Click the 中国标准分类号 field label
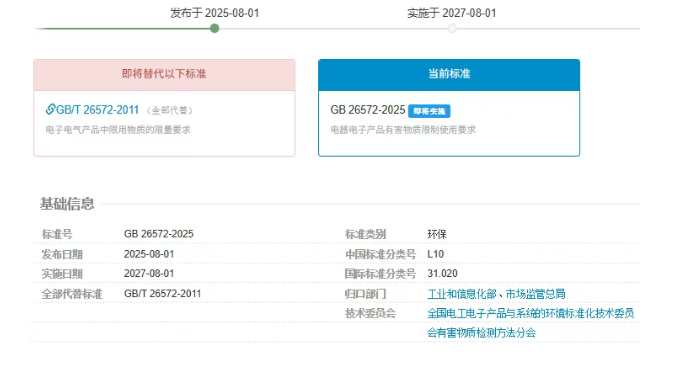Screen dimensions: 675x365 coord(380,254)
